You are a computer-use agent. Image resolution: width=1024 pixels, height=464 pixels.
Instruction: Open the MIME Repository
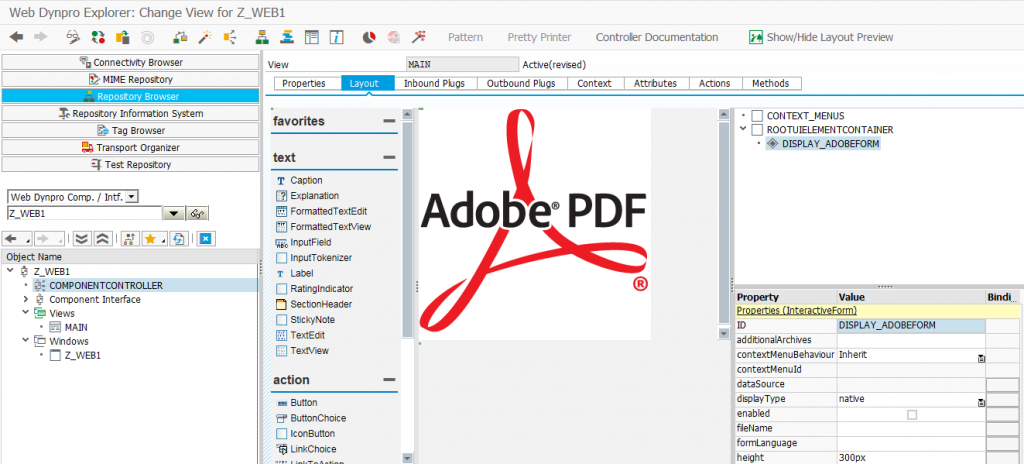(131, 80)
